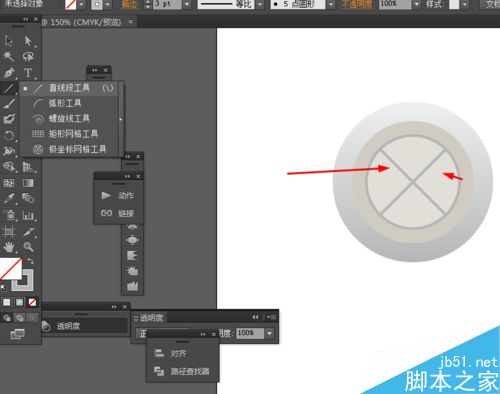Open the stroke color dropdown arrow
Viewport: 500px width, 394px height.
coord(107,5)
